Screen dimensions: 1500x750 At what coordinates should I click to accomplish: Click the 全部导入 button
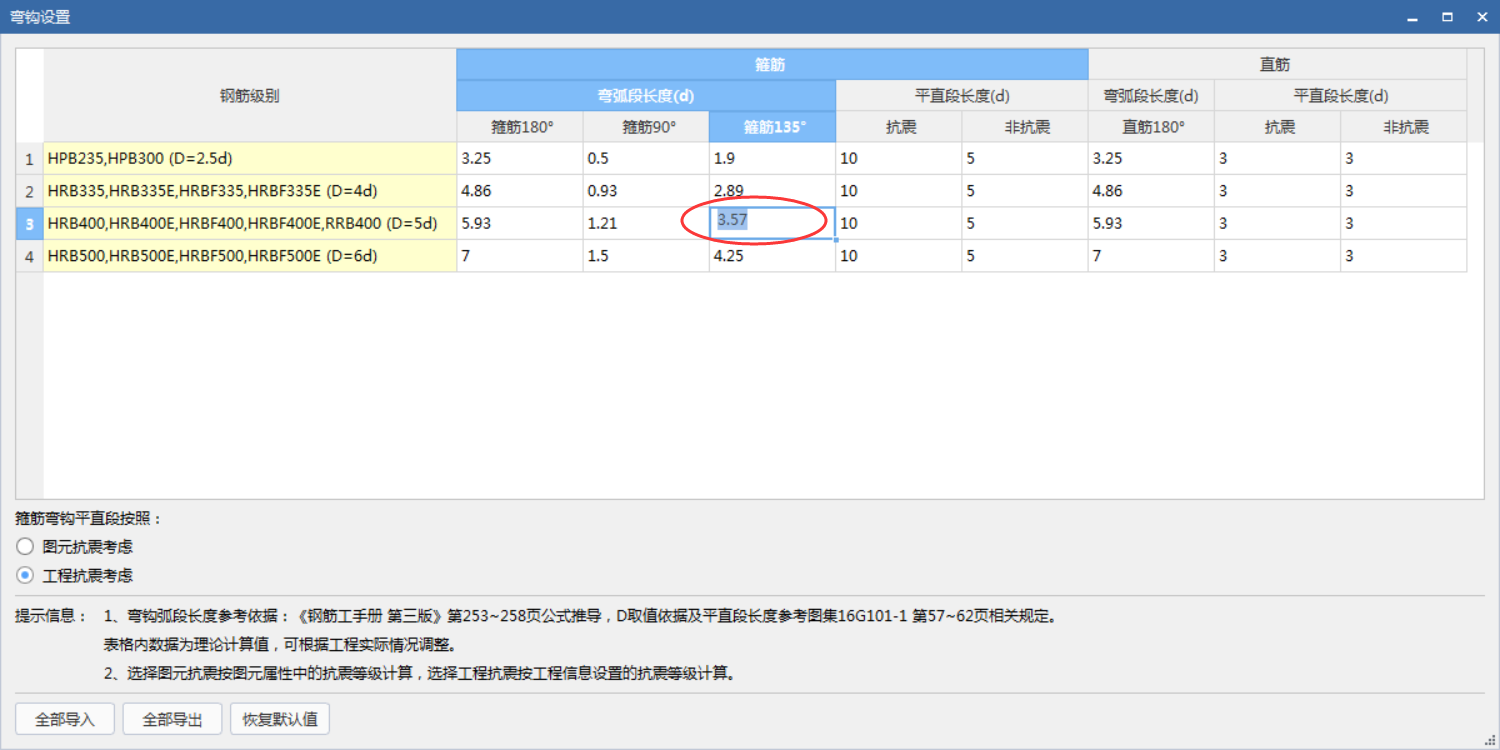65,719
